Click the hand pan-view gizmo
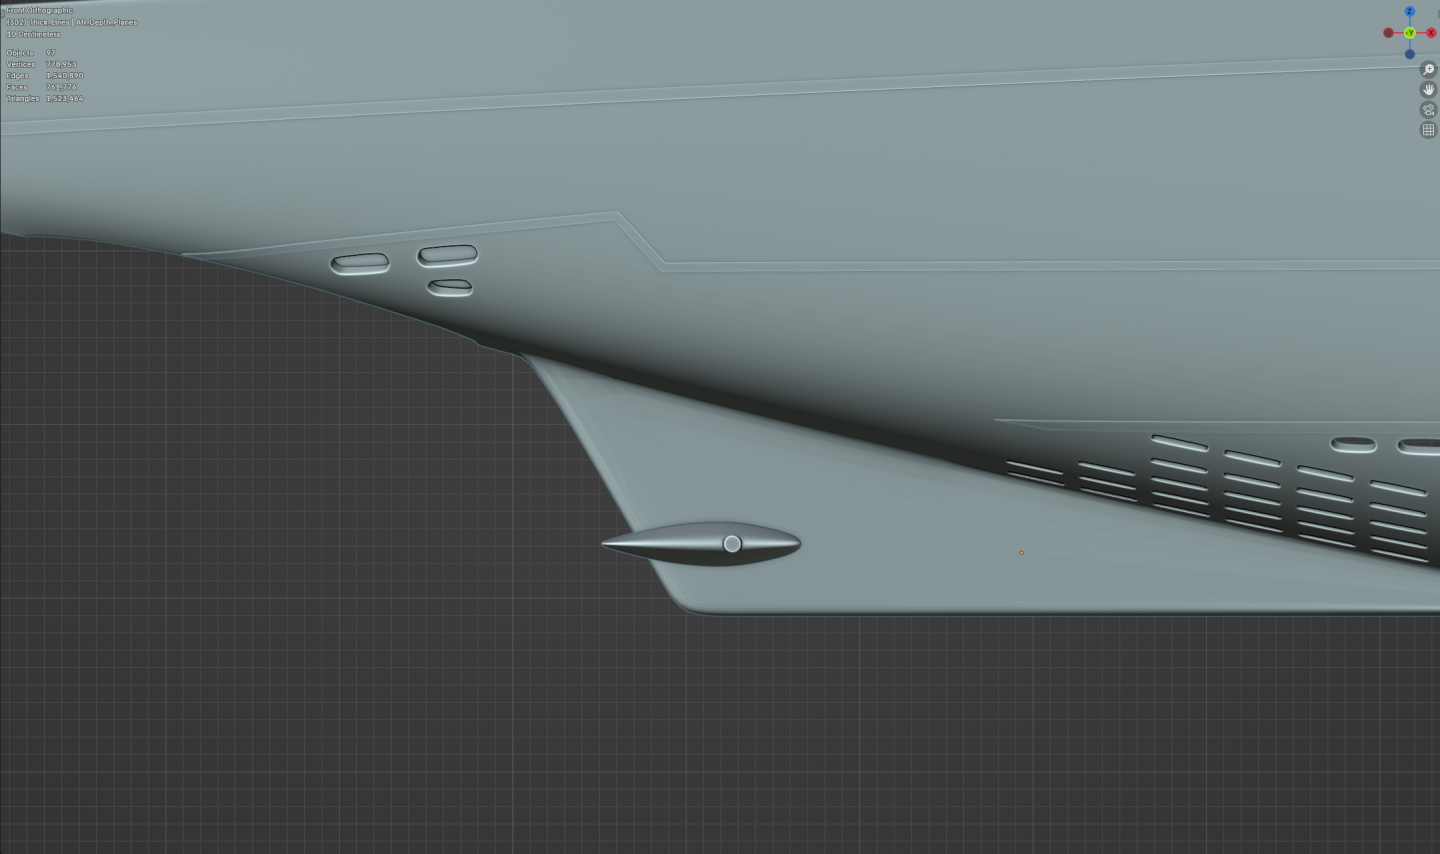1440x854 pixels. (1428, 89)
